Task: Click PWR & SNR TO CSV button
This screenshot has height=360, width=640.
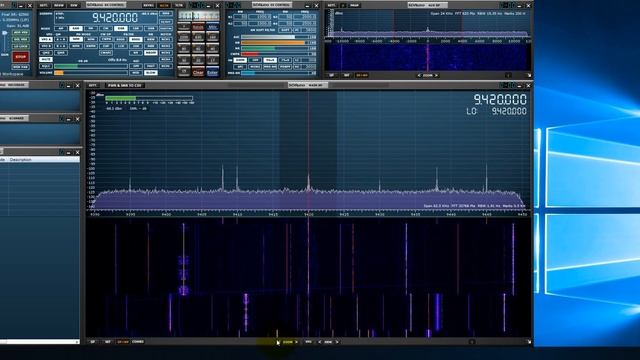Action: point(124,85)
